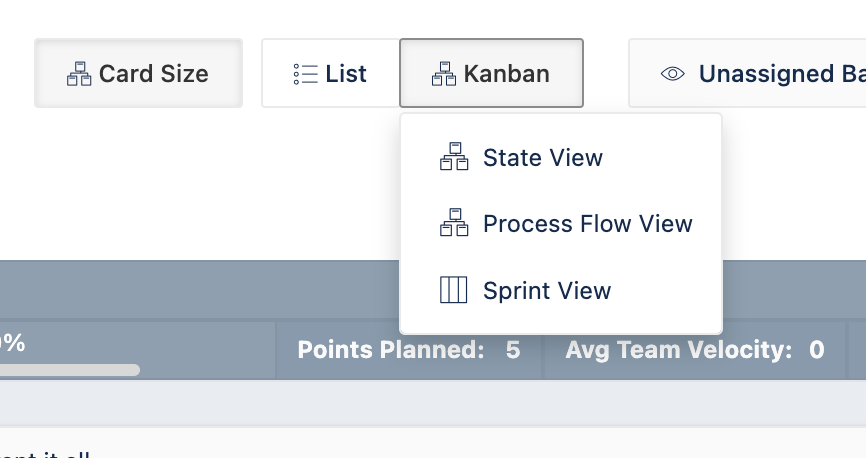
Task: Pick Sprint View menu entry
Action: coord(546,290)
